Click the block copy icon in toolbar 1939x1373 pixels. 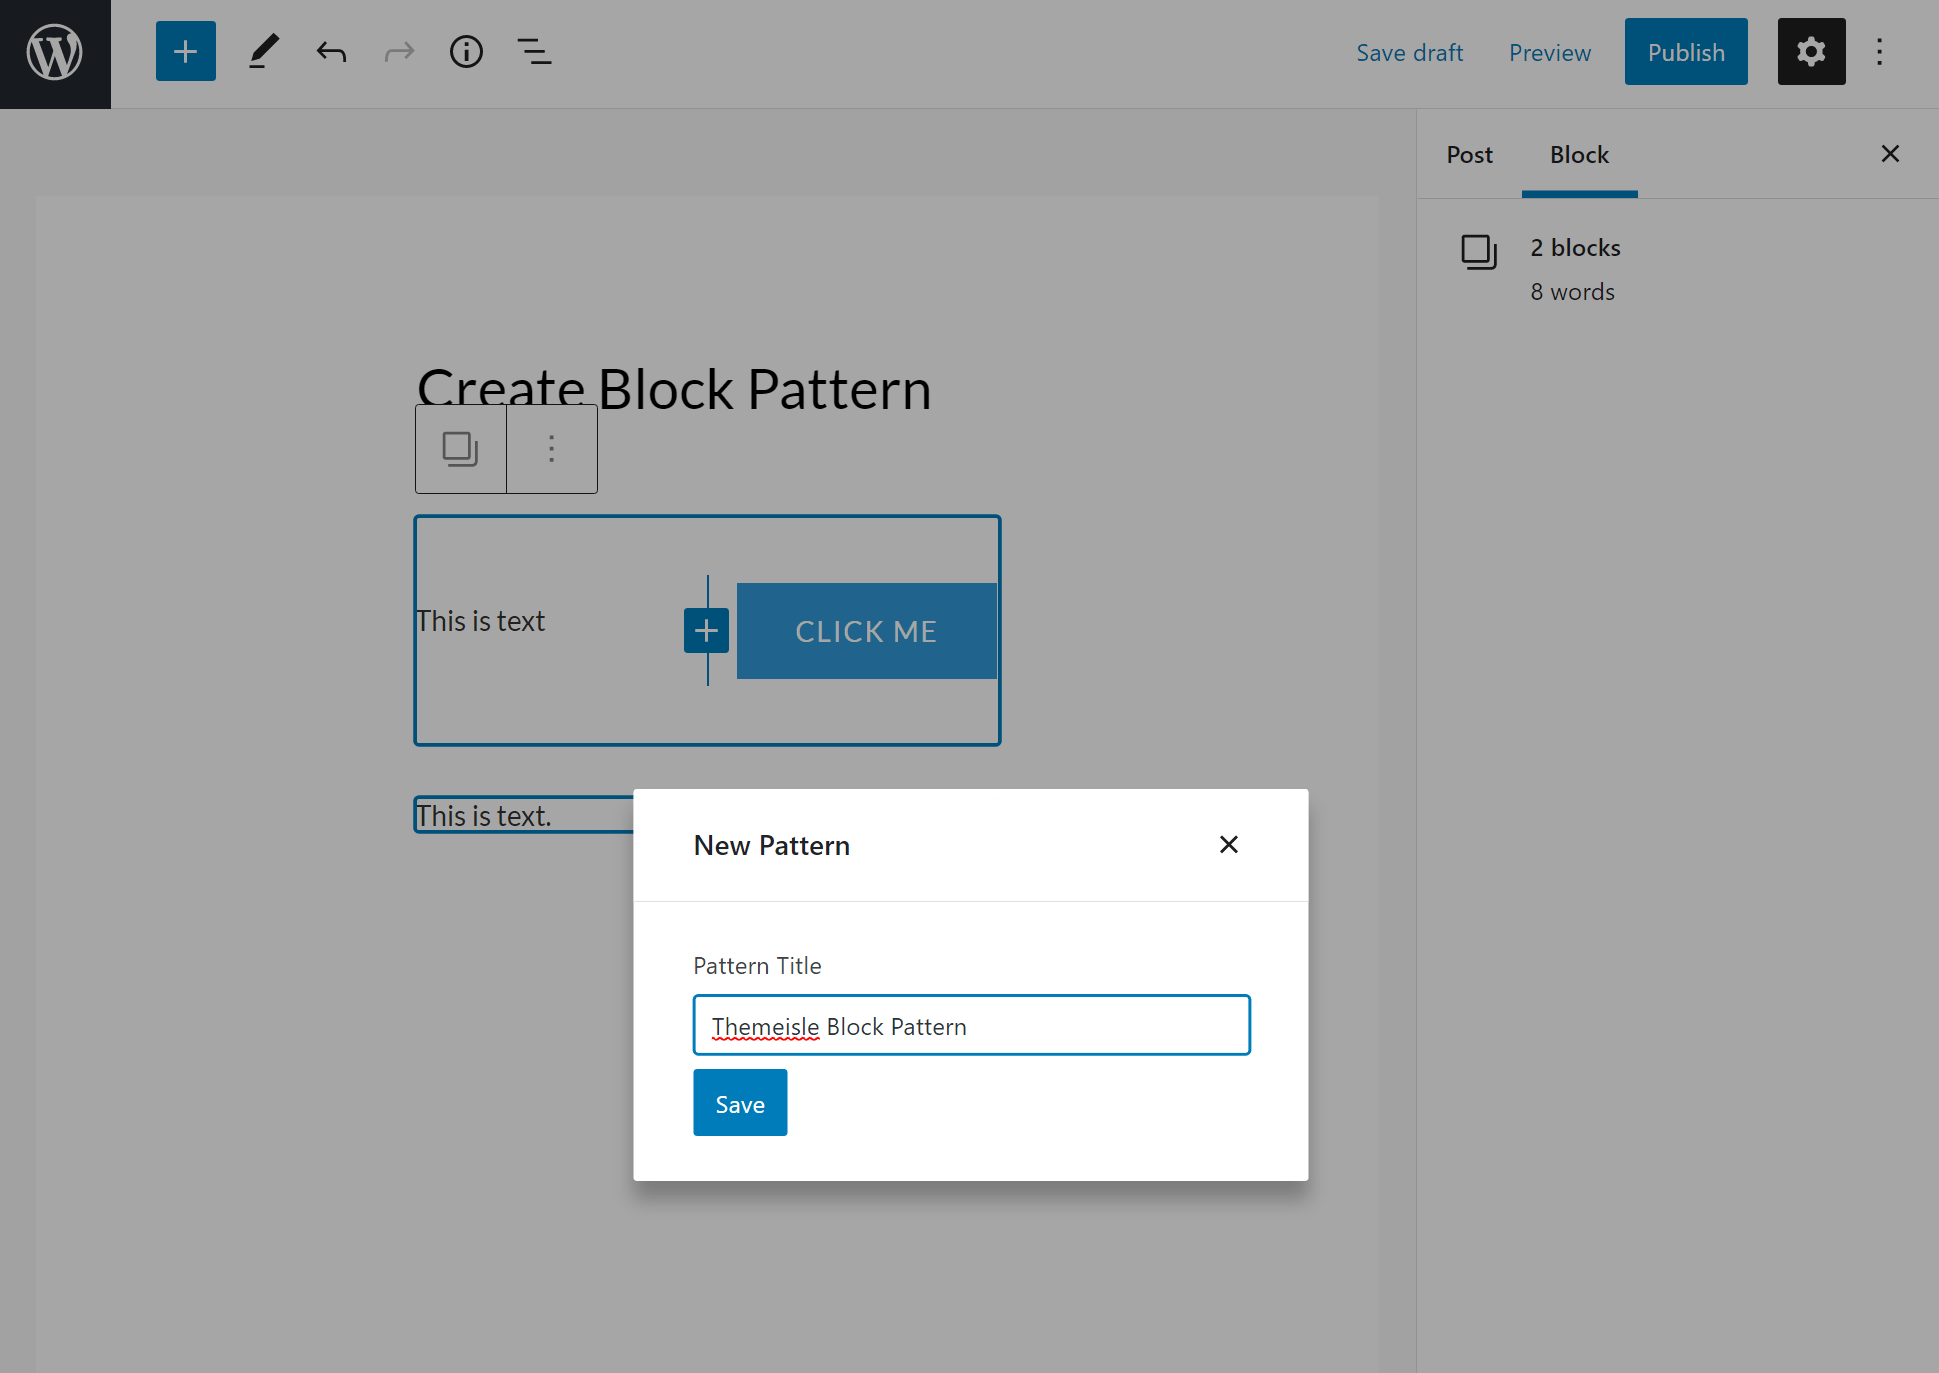(461, 446)
